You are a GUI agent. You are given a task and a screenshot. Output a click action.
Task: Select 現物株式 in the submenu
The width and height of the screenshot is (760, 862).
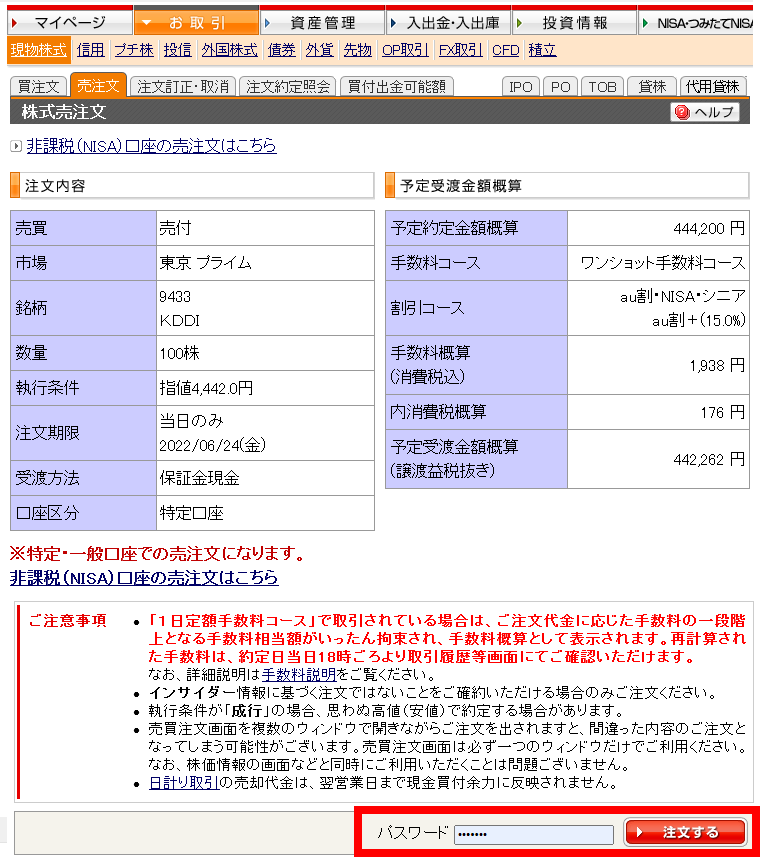point(38,50)
